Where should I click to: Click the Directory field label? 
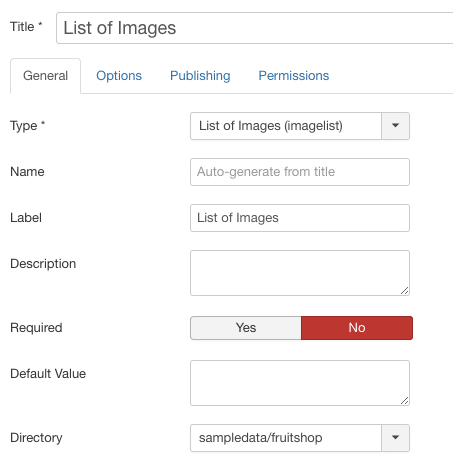tap(36, 438)
